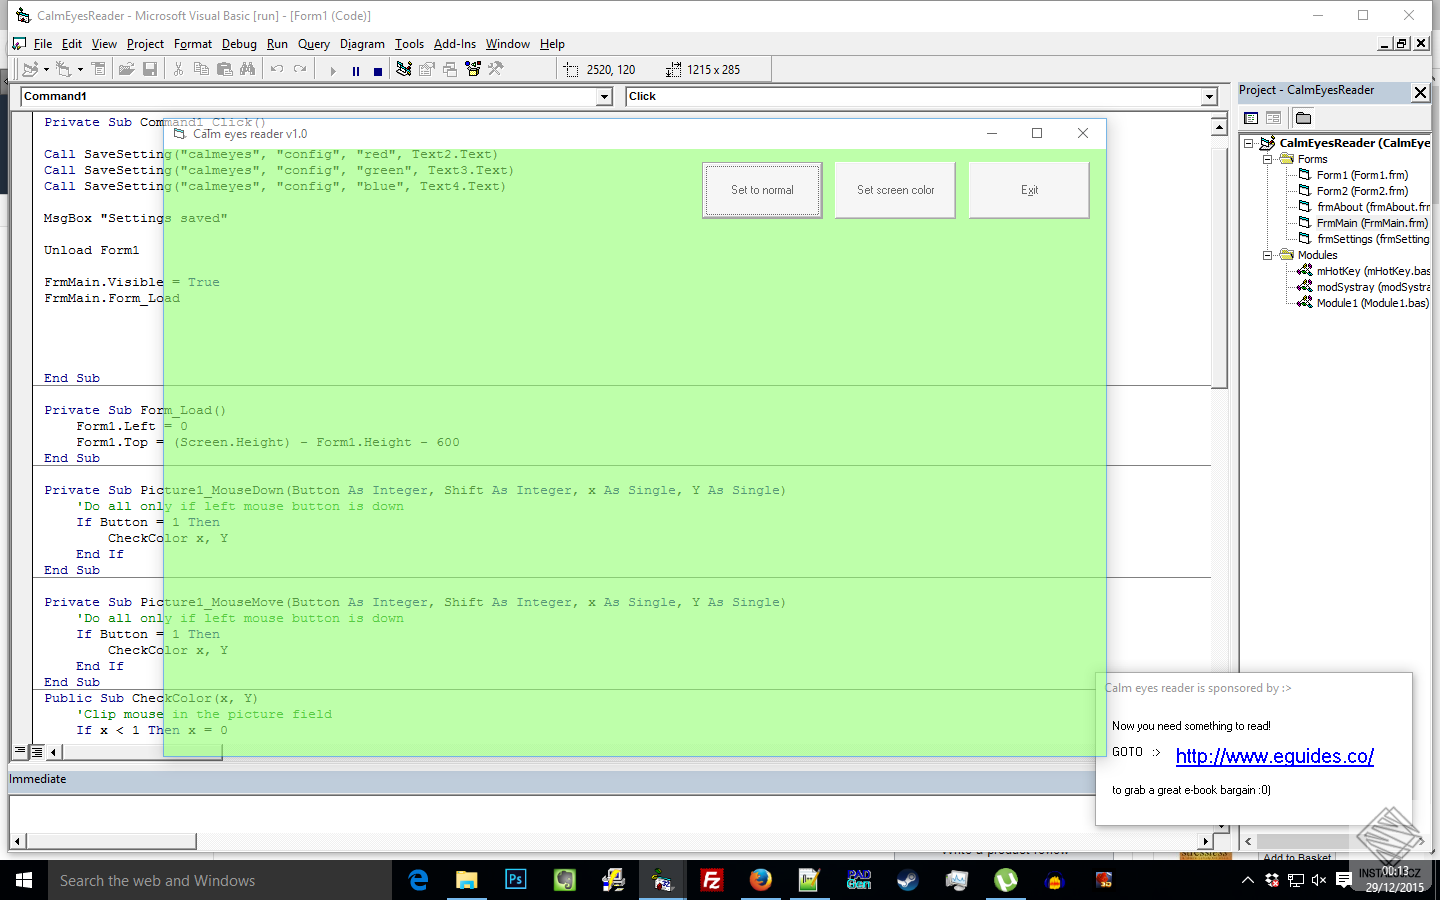
Task: Click the View Code icon in Project panel
Action: (1251, 118)
